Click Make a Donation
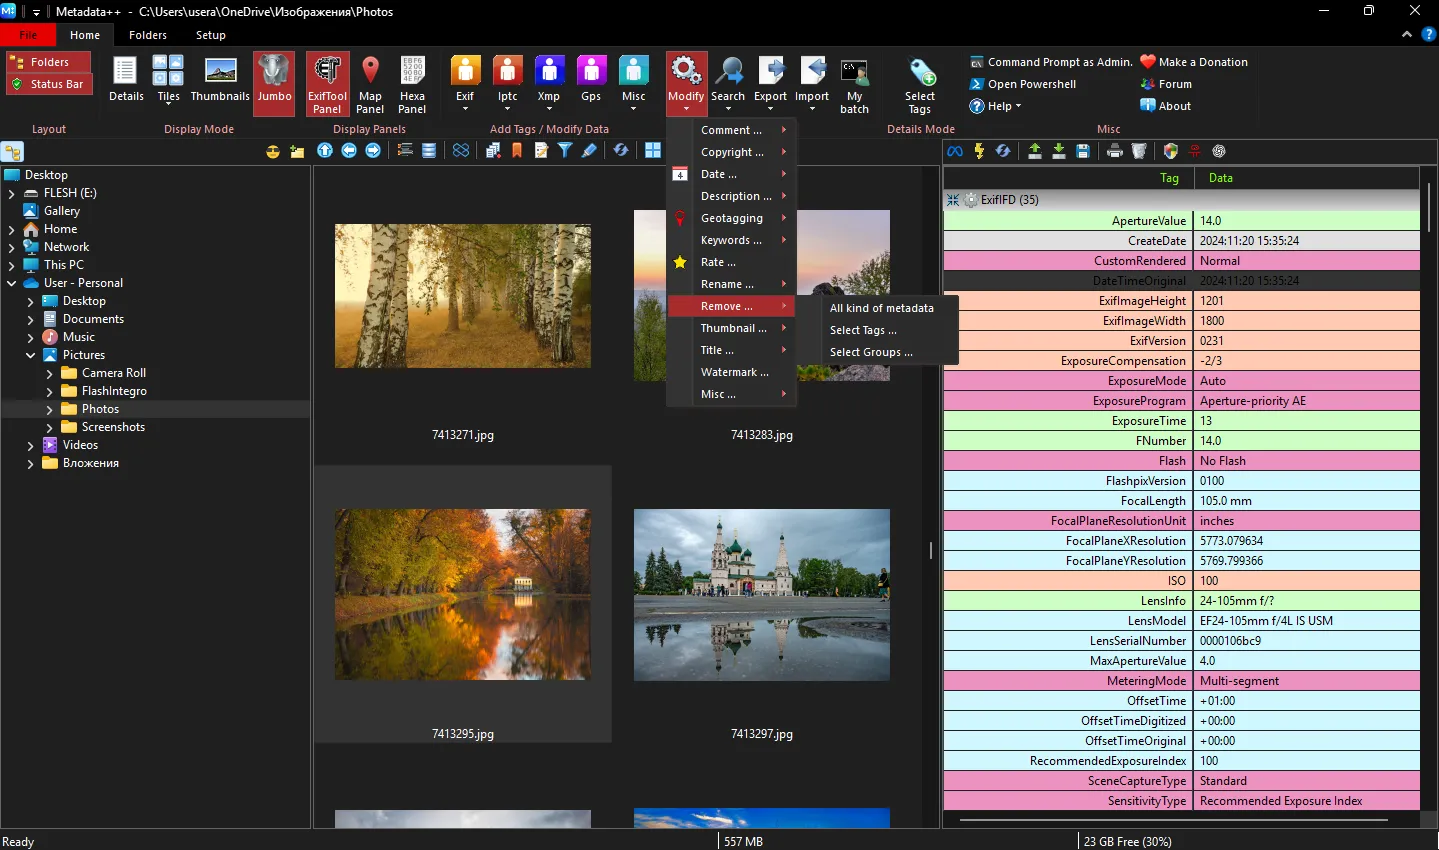1439x850 pixels. click(x=1194, y=62)
